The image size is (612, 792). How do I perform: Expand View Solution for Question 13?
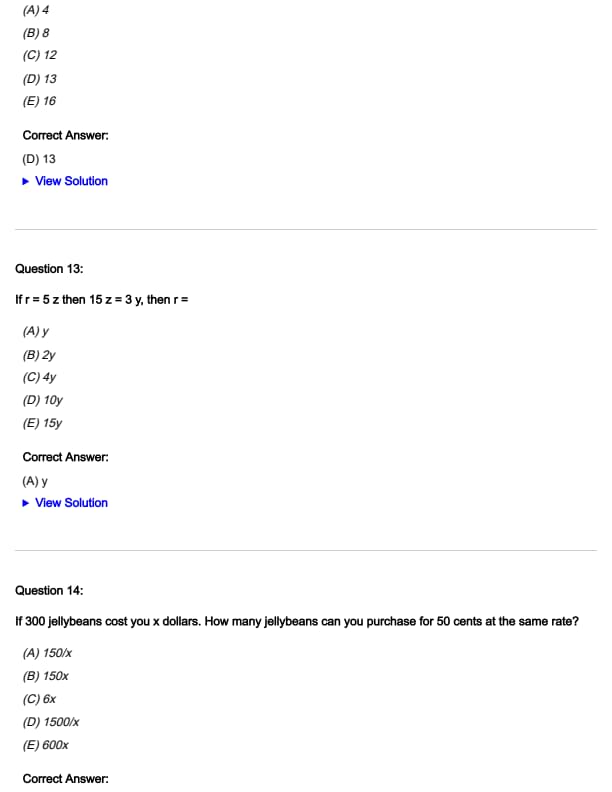point(70,503)
